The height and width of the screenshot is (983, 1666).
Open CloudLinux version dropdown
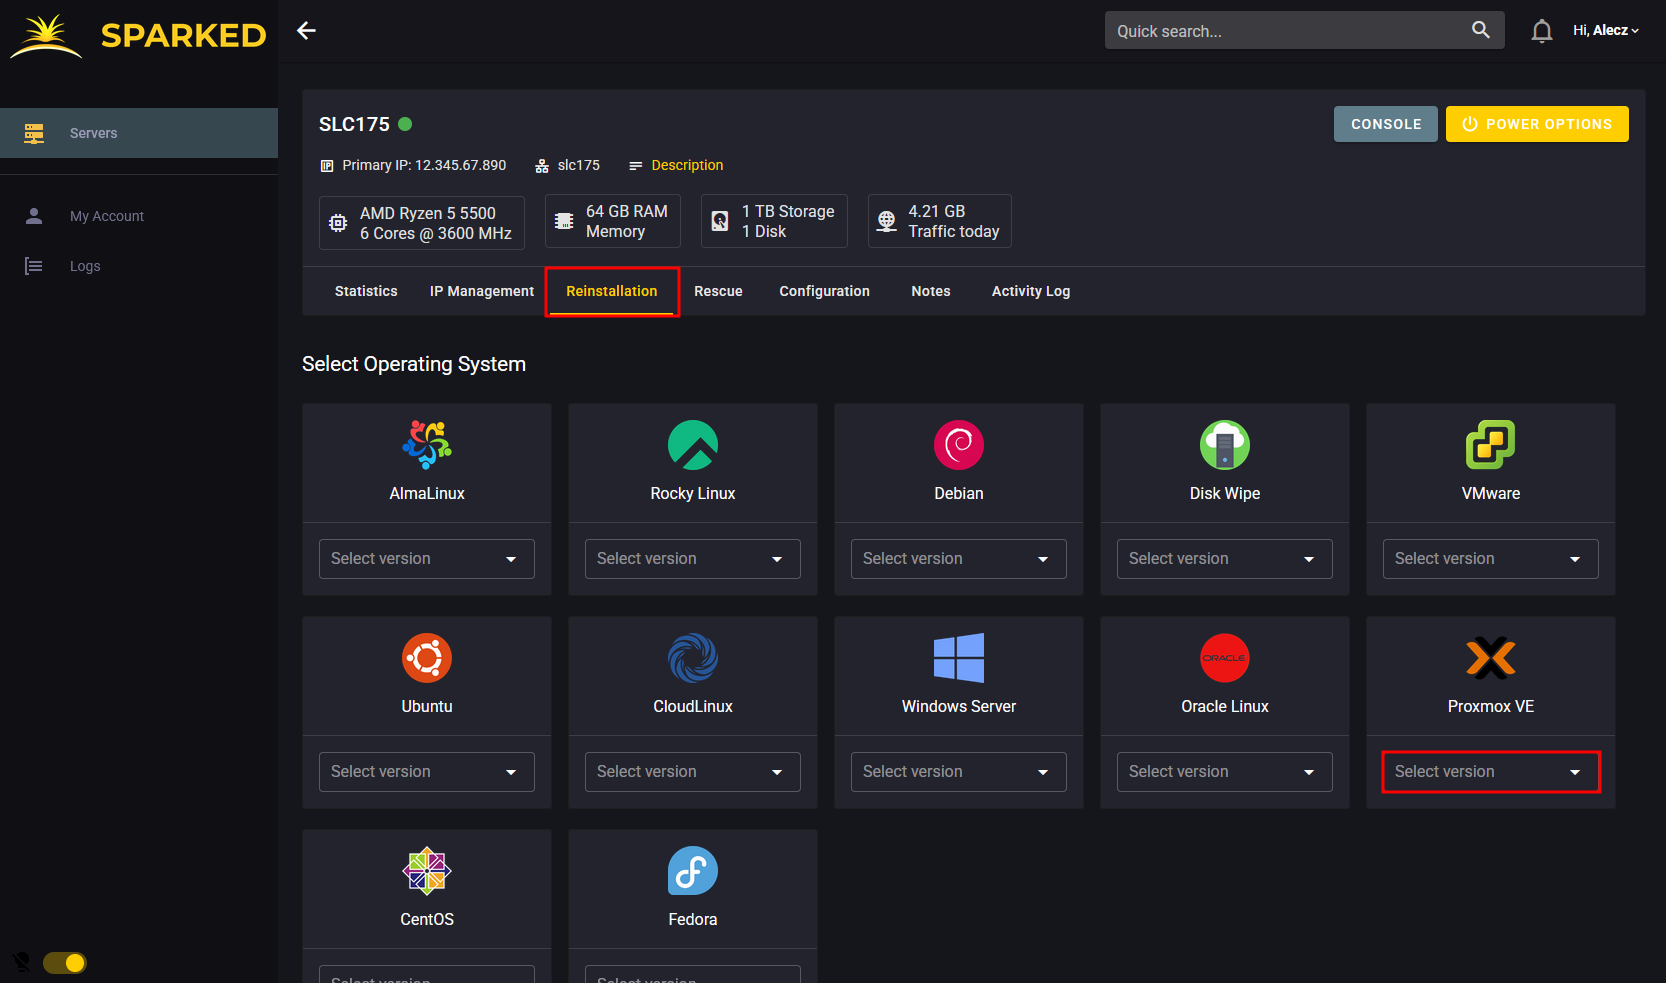(x=693, y=772)
